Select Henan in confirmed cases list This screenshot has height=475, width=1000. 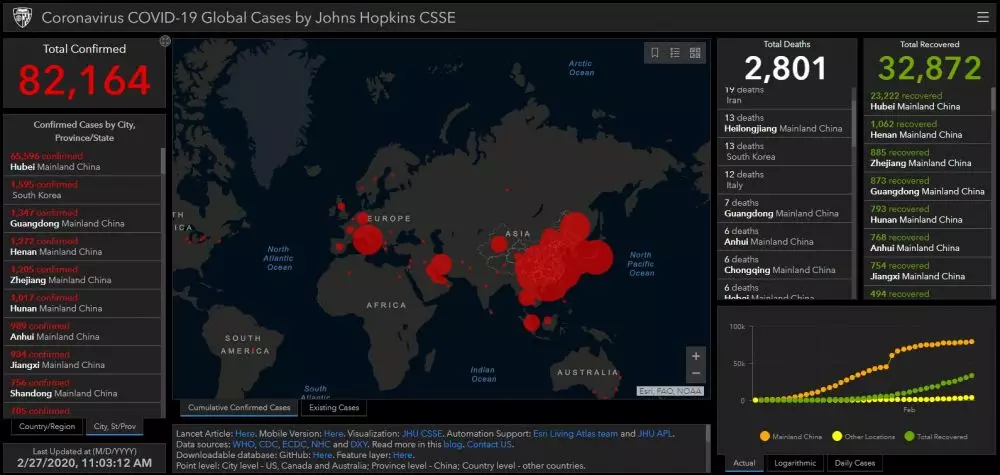pos(82,247)
